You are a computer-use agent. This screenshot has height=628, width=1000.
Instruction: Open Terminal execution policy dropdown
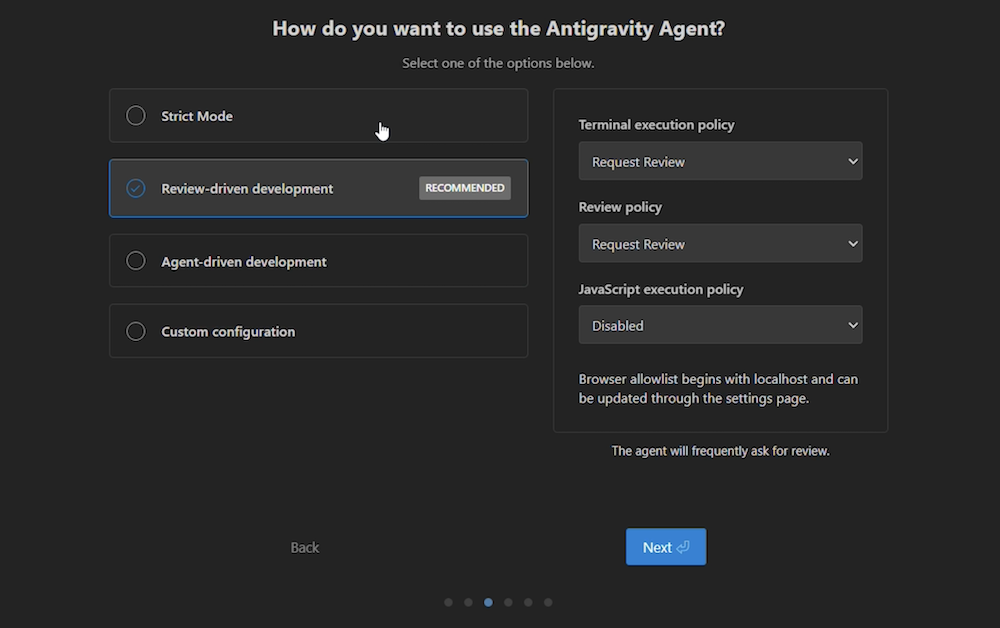click(720, 161)
